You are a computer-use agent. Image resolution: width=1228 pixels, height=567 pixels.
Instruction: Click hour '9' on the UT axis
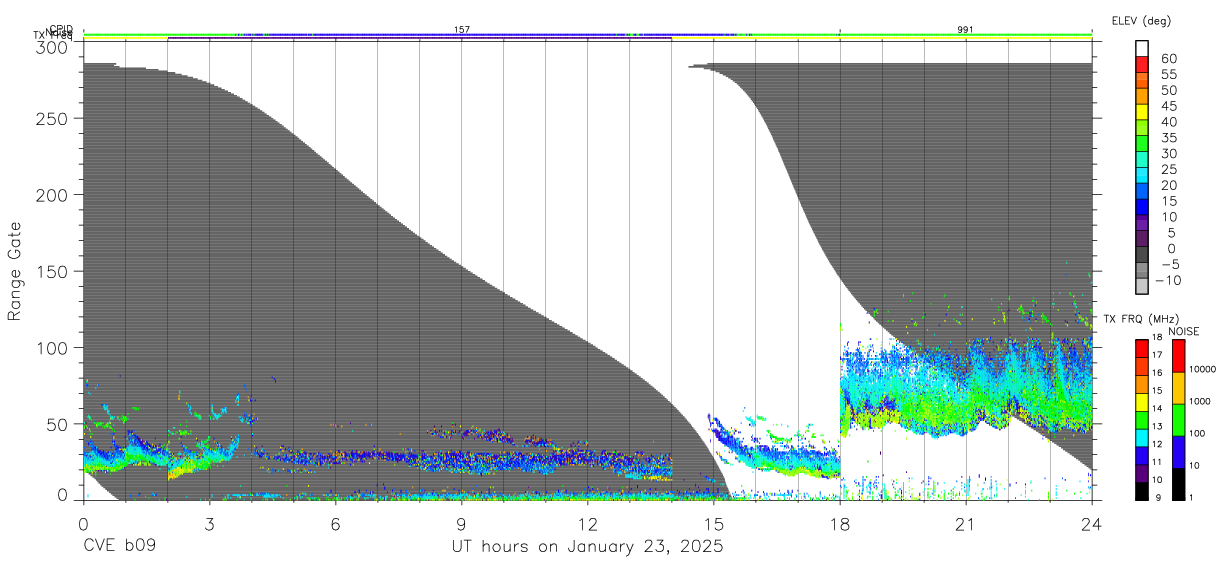[x=461, y=524]
